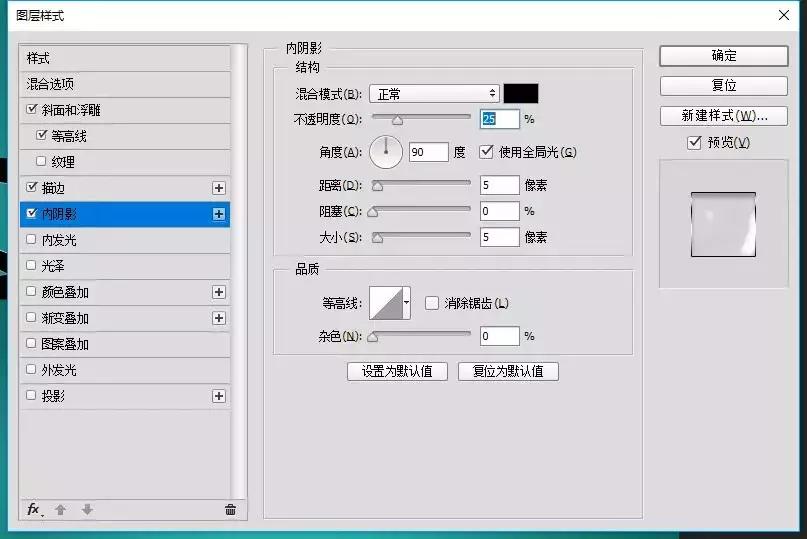The height and width of the screenshot is (539, 807).
Task: Add another 内阴影 effect with plus icon
Action: click(x=219, y=214)
